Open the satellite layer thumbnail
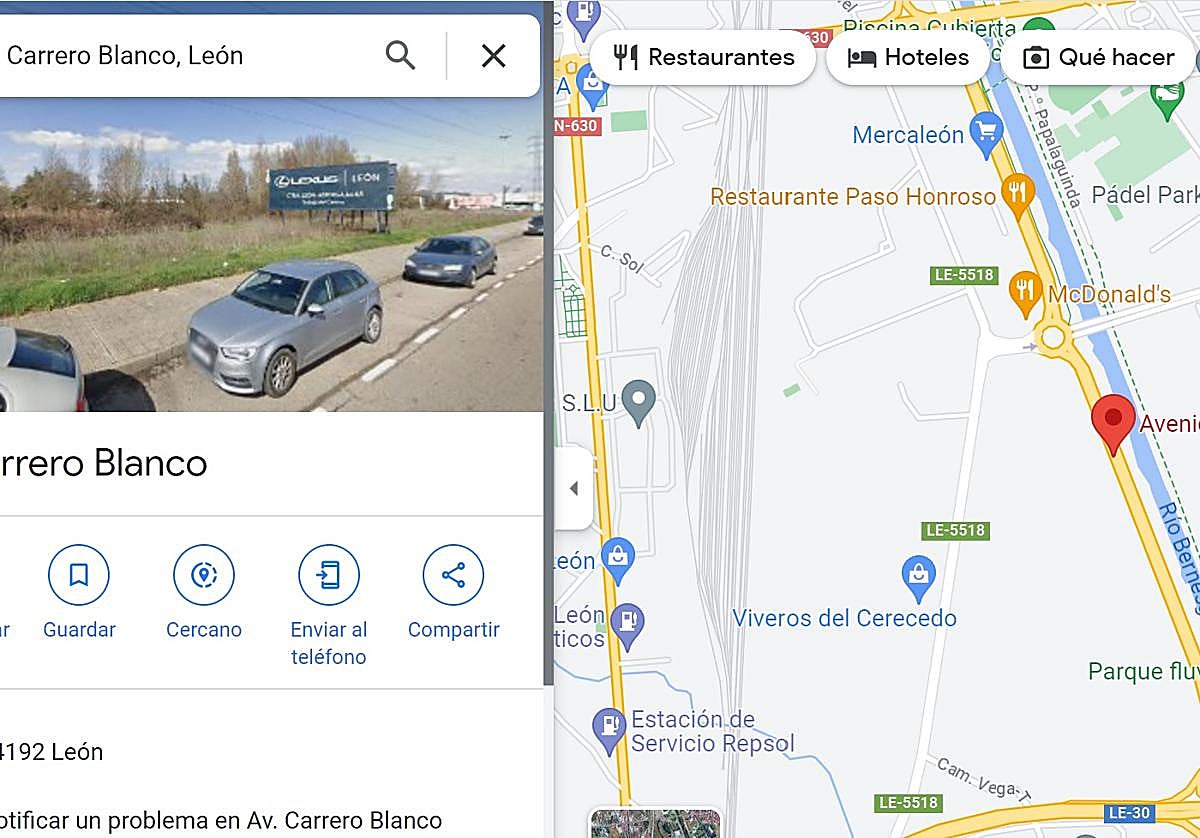The width and height of the screenshot is (1200, 838). point(655,823)
